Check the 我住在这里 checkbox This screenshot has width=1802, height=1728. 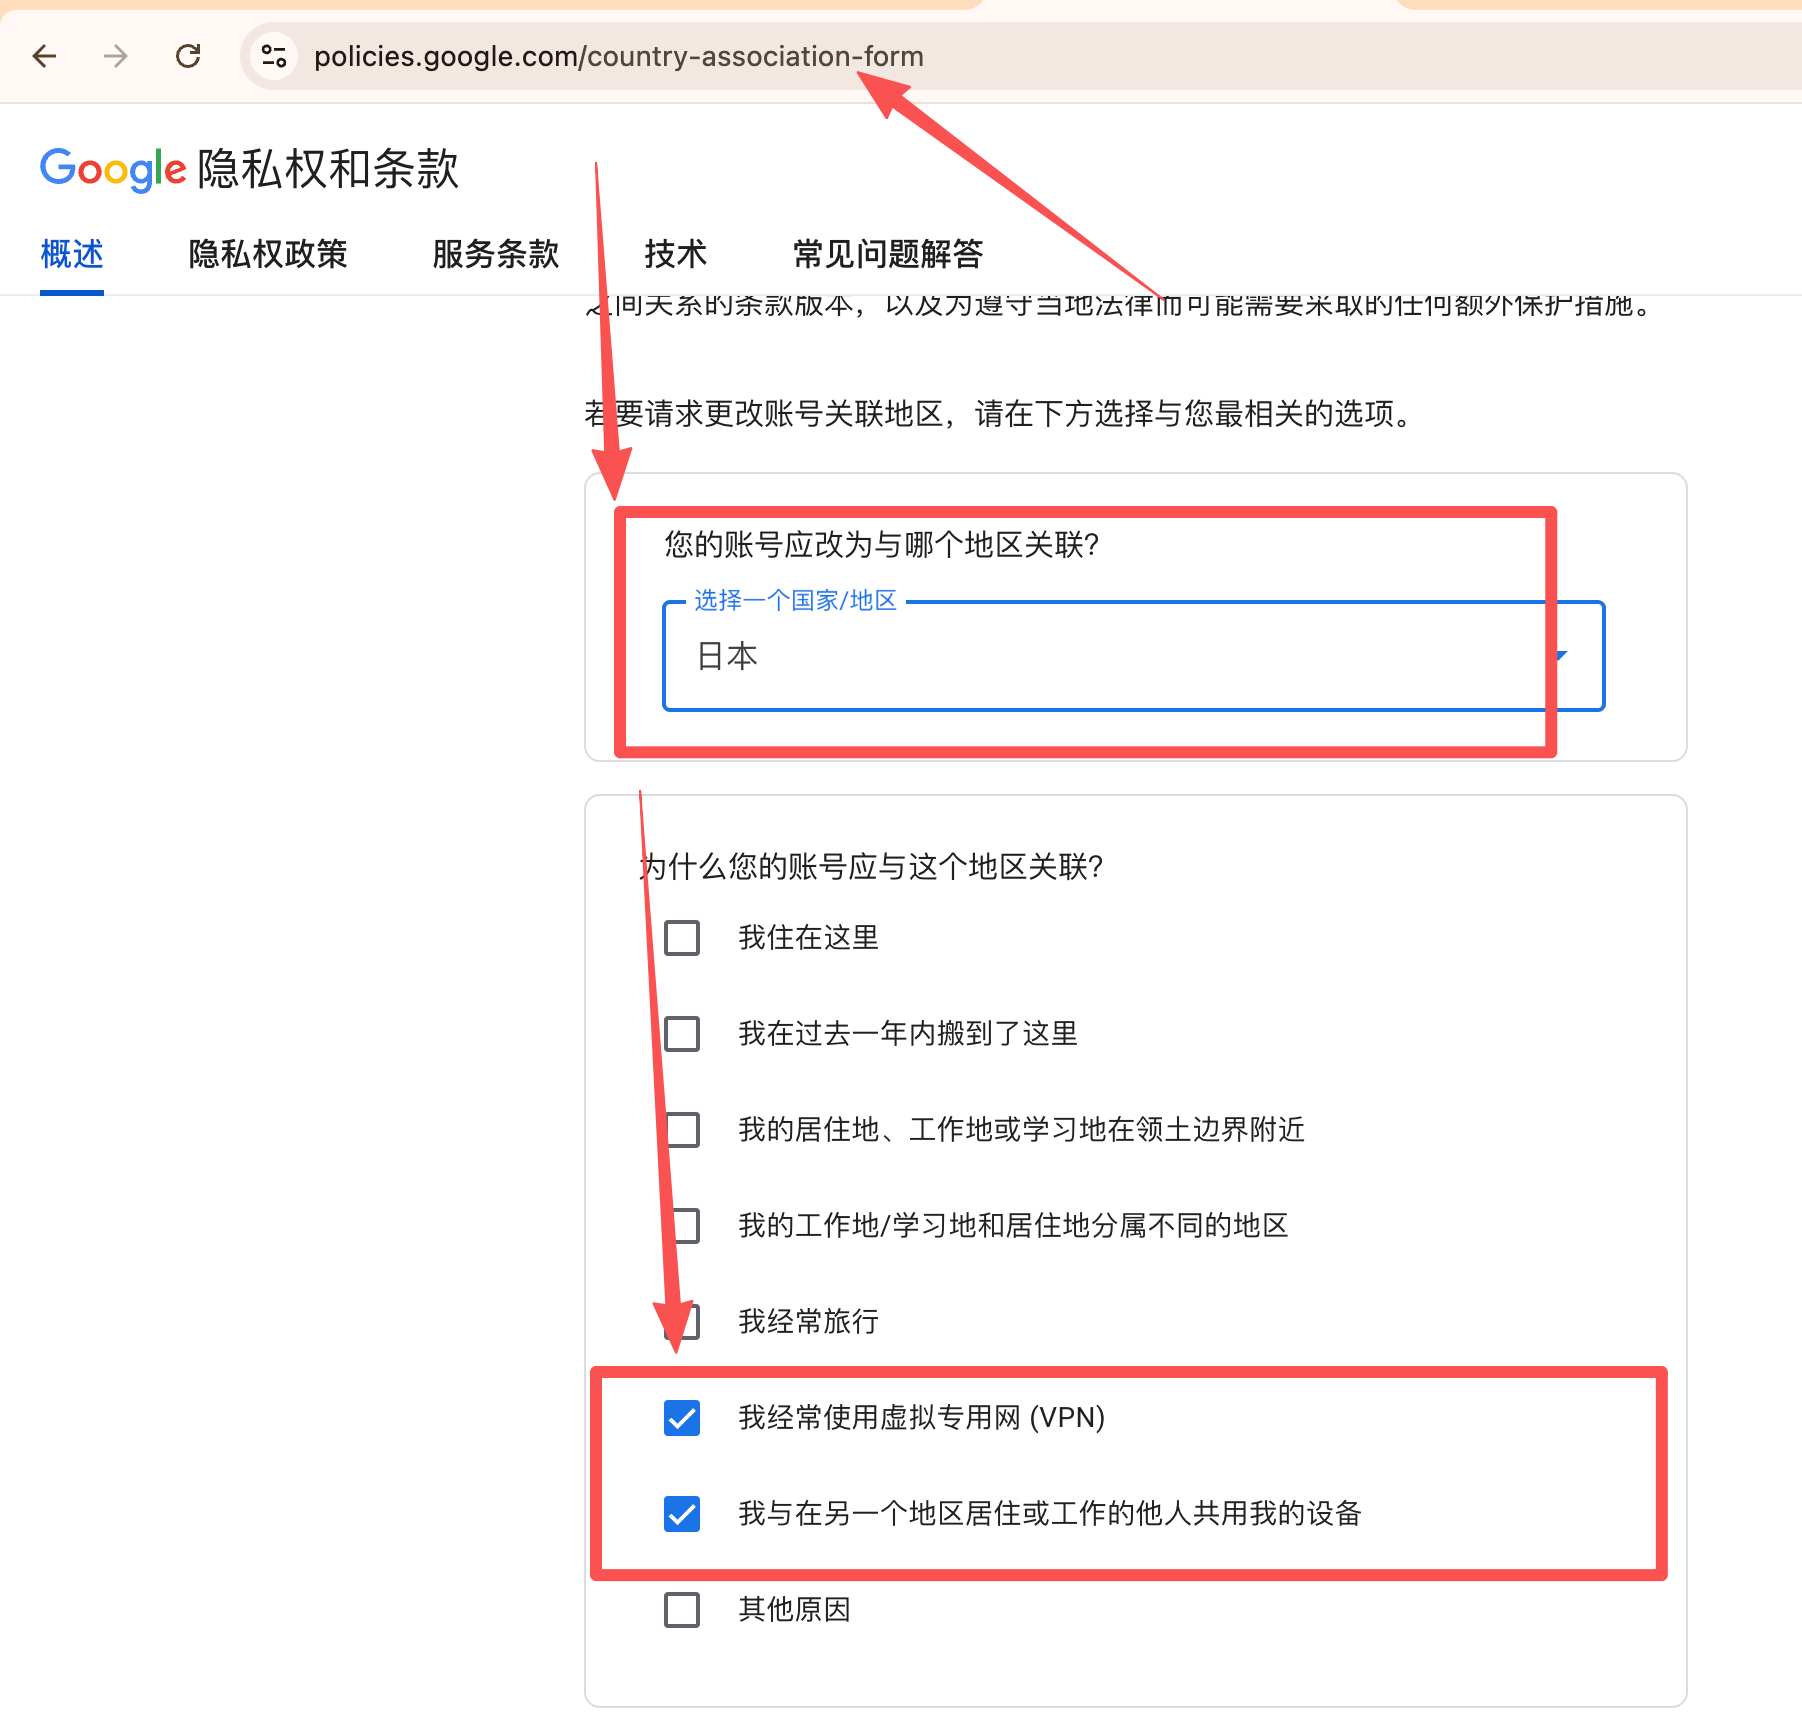(682, 938)
